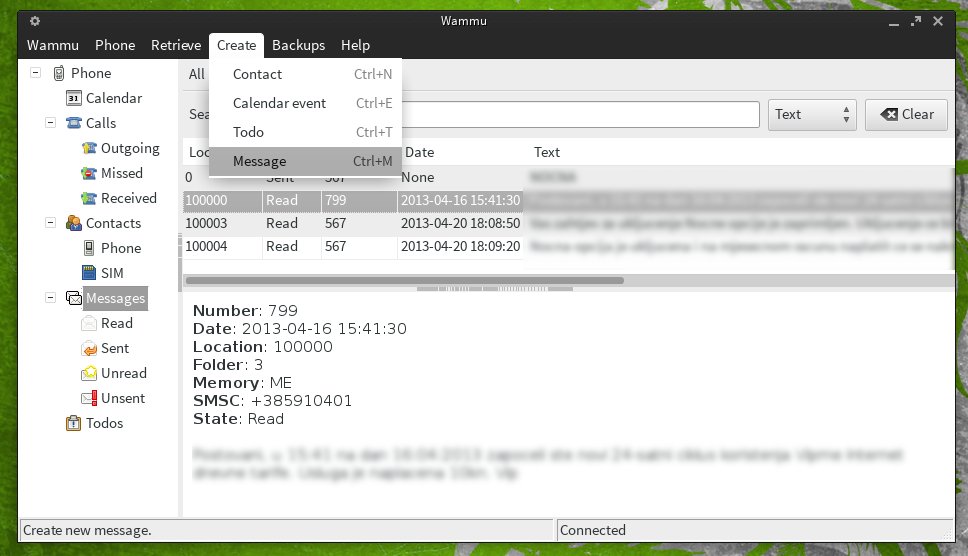Image resolution: width=968 pixels, height=556 pixels.
Task: Select the Outgoing calls icon
Action: (x=89, y=148)
